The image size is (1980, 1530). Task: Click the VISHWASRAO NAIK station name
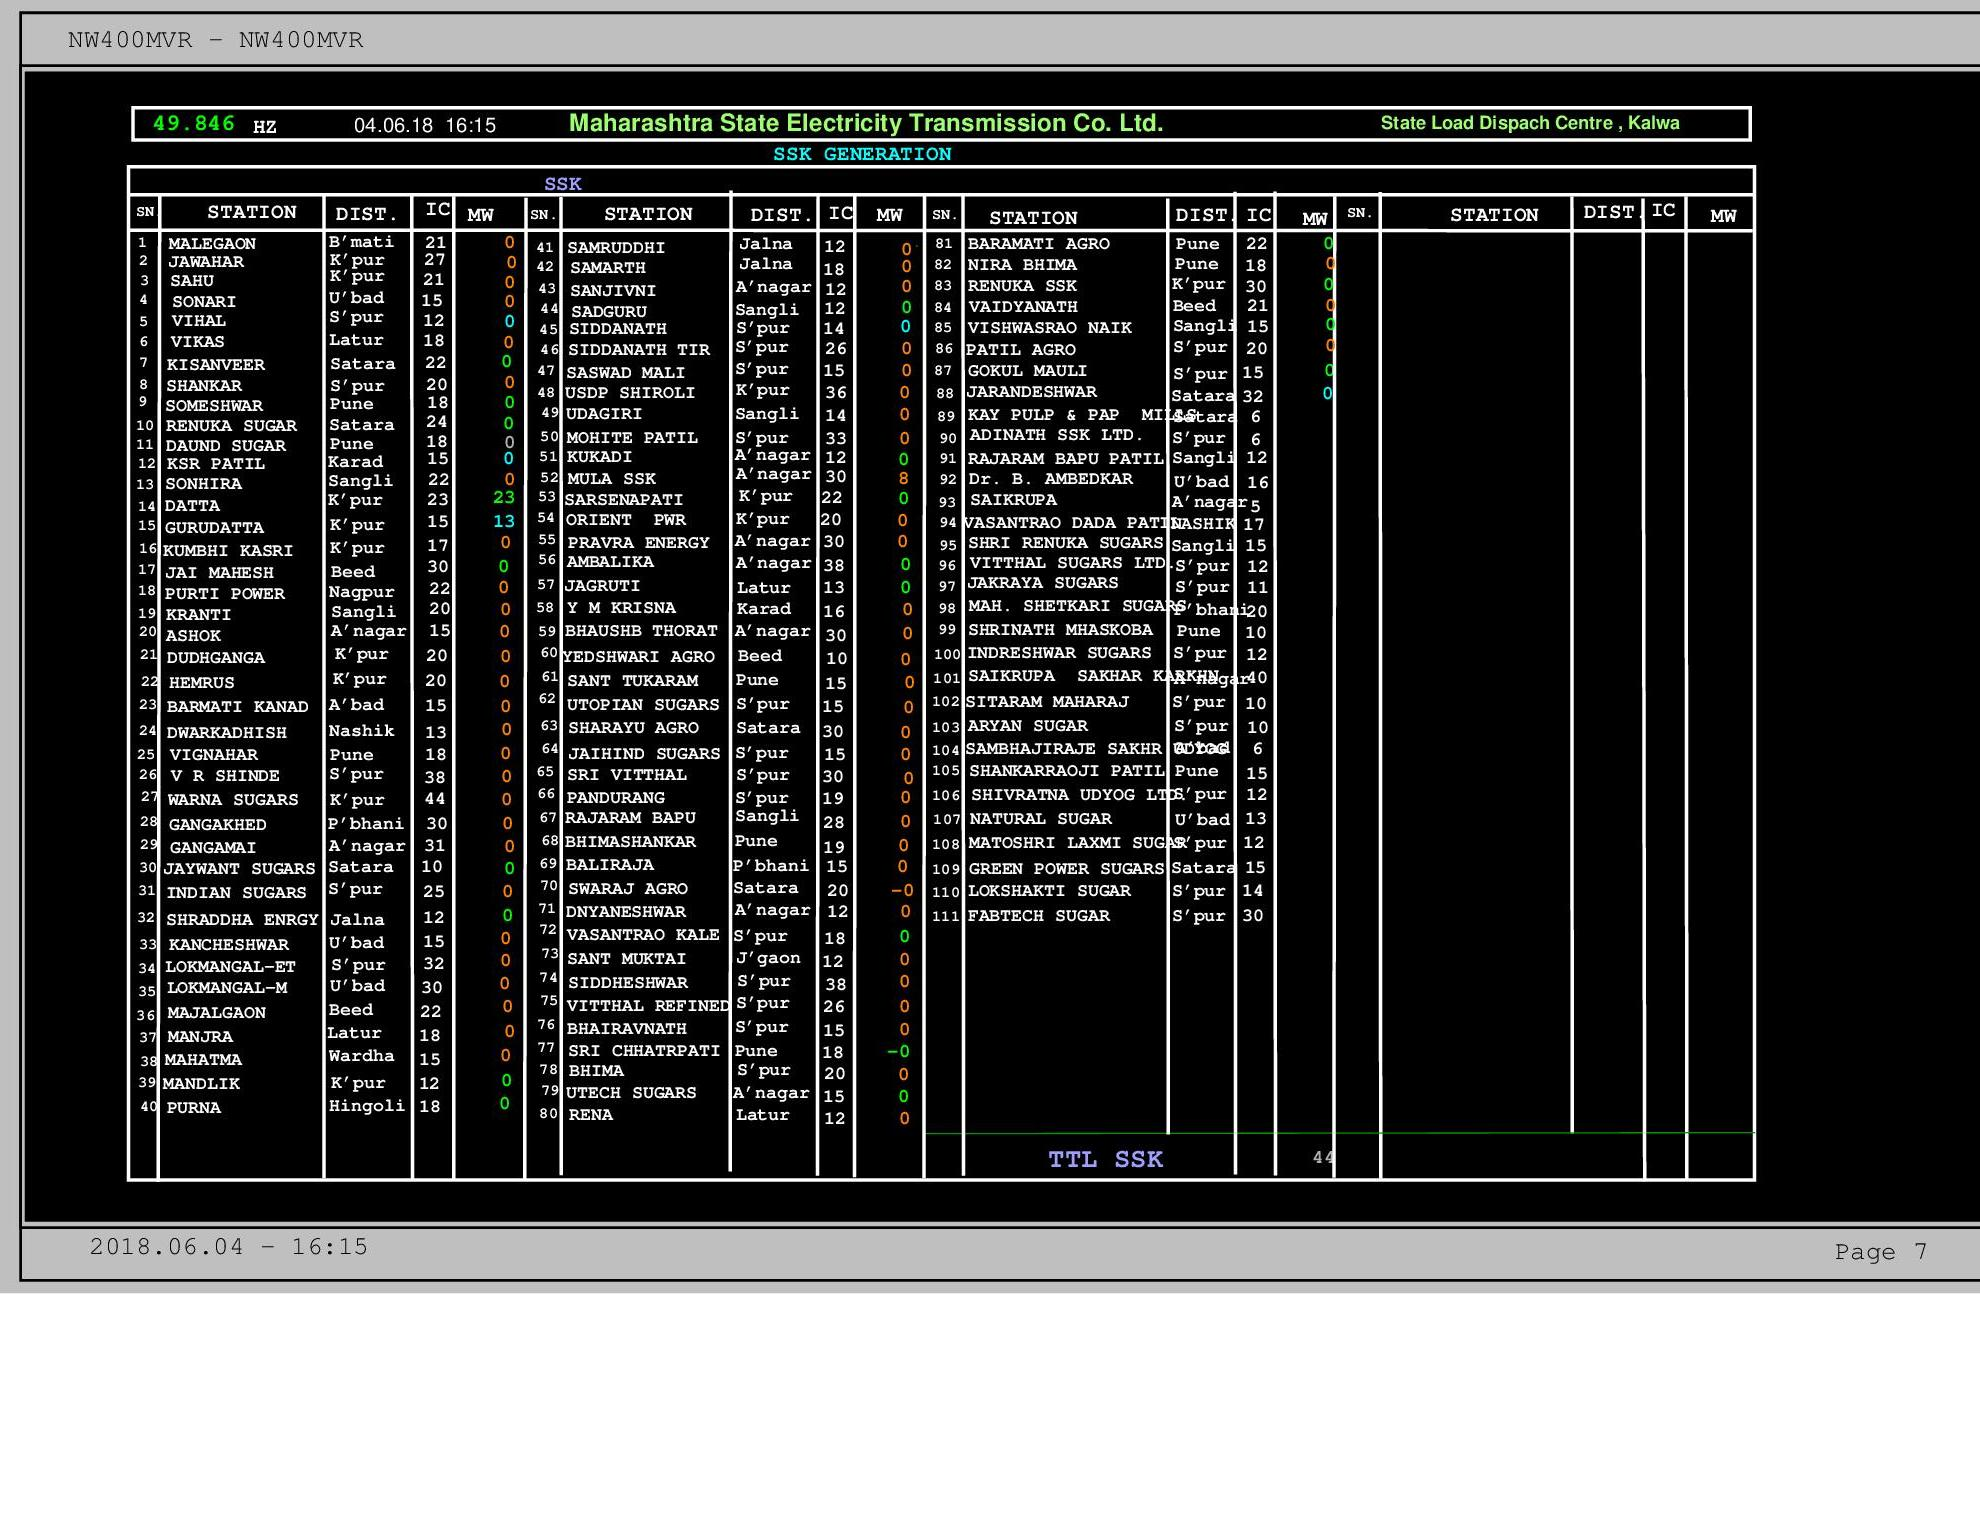(x=1050, y=328)
